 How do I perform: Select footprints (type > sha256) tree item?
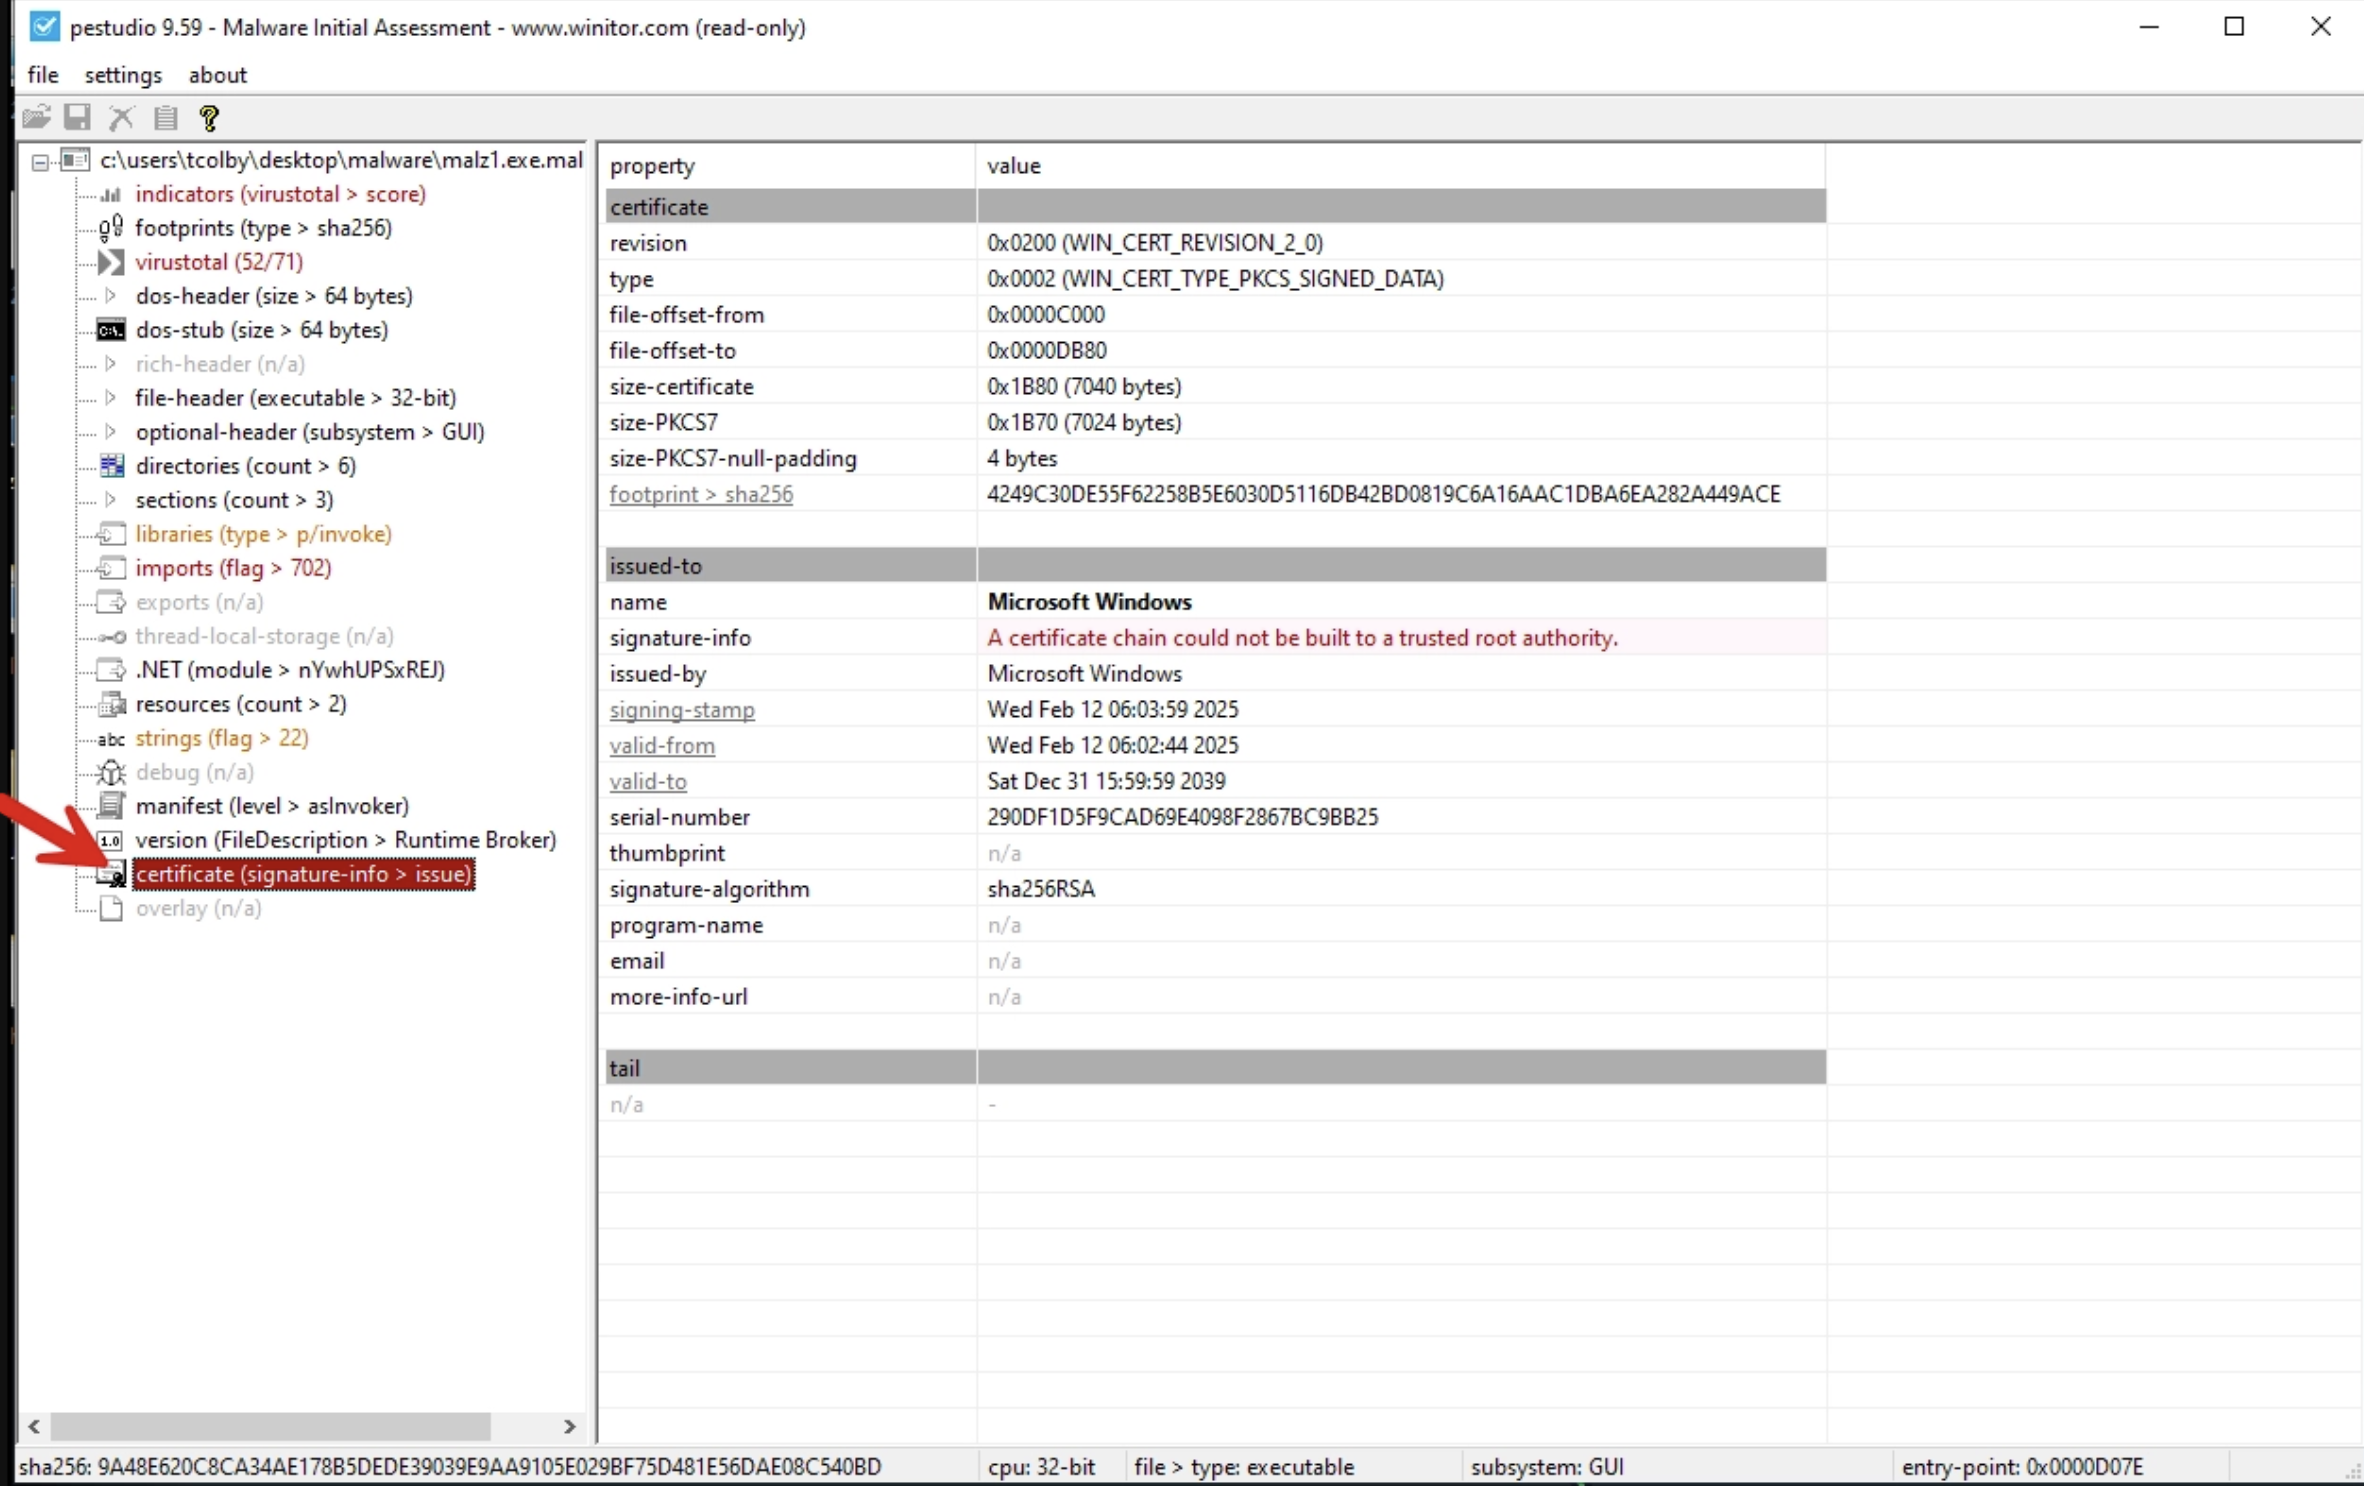point(264,228)
